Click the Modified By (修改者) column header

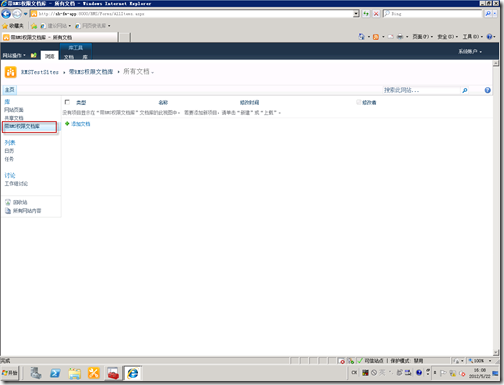(369, 103)
